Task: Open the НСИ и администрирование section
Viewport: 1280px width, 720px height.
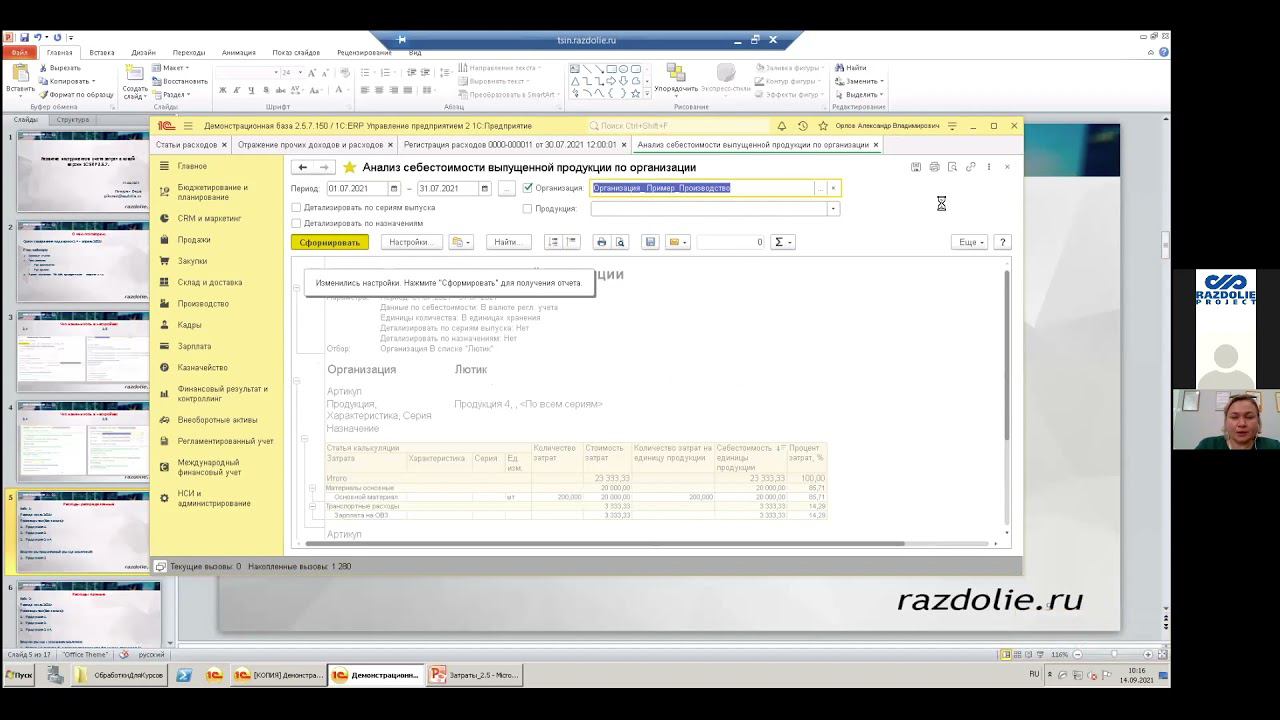Action: (213, 498)
